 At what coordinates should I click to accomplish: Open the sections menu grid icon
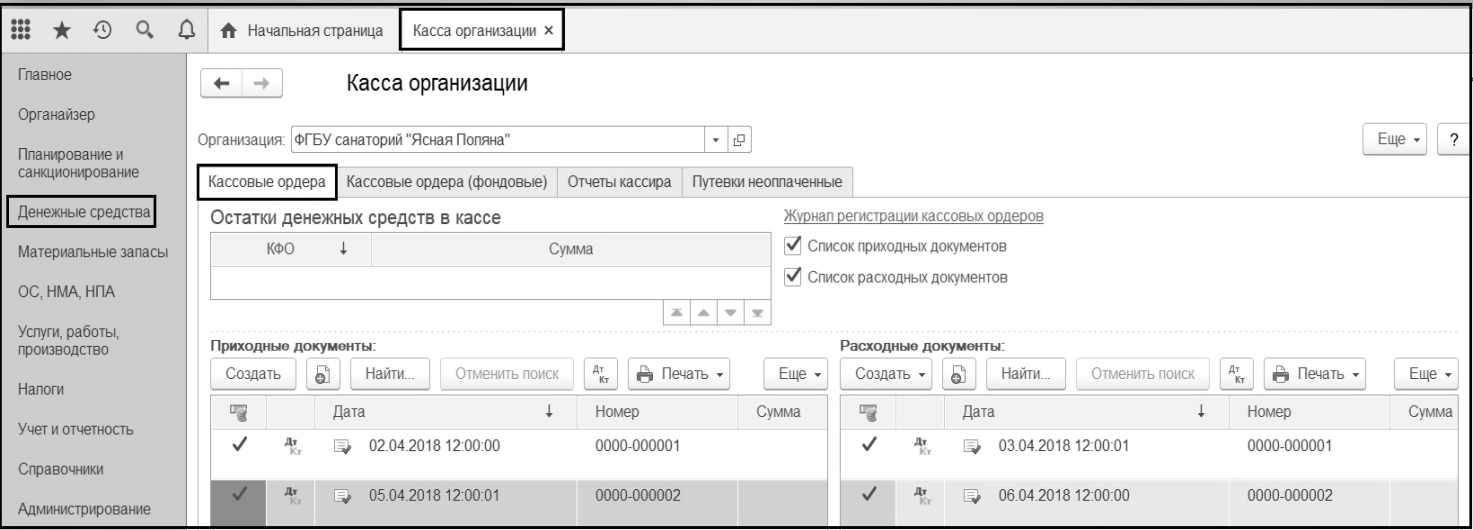19,30
